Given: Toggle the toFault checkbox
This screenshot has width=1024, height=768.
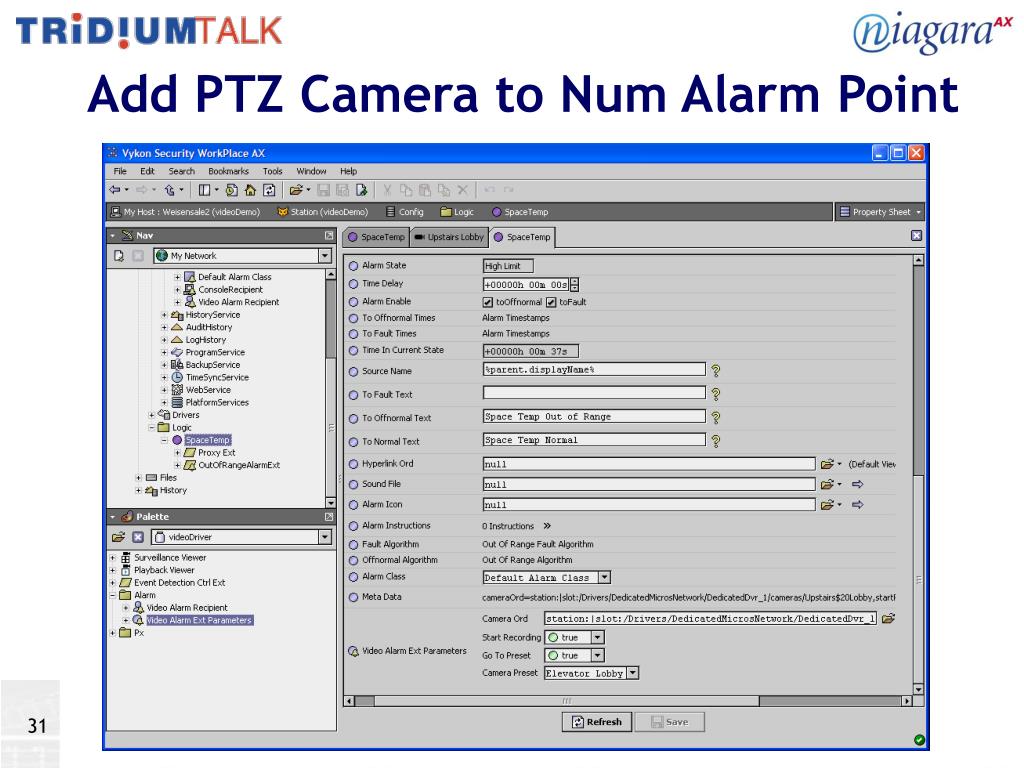Looking at the screenshot, I should [551, 302].
